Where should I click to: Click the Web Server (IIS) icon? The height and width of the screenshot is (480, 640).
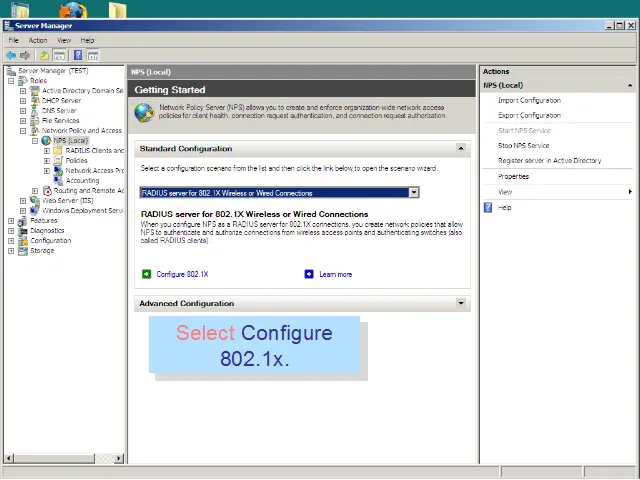35,200
